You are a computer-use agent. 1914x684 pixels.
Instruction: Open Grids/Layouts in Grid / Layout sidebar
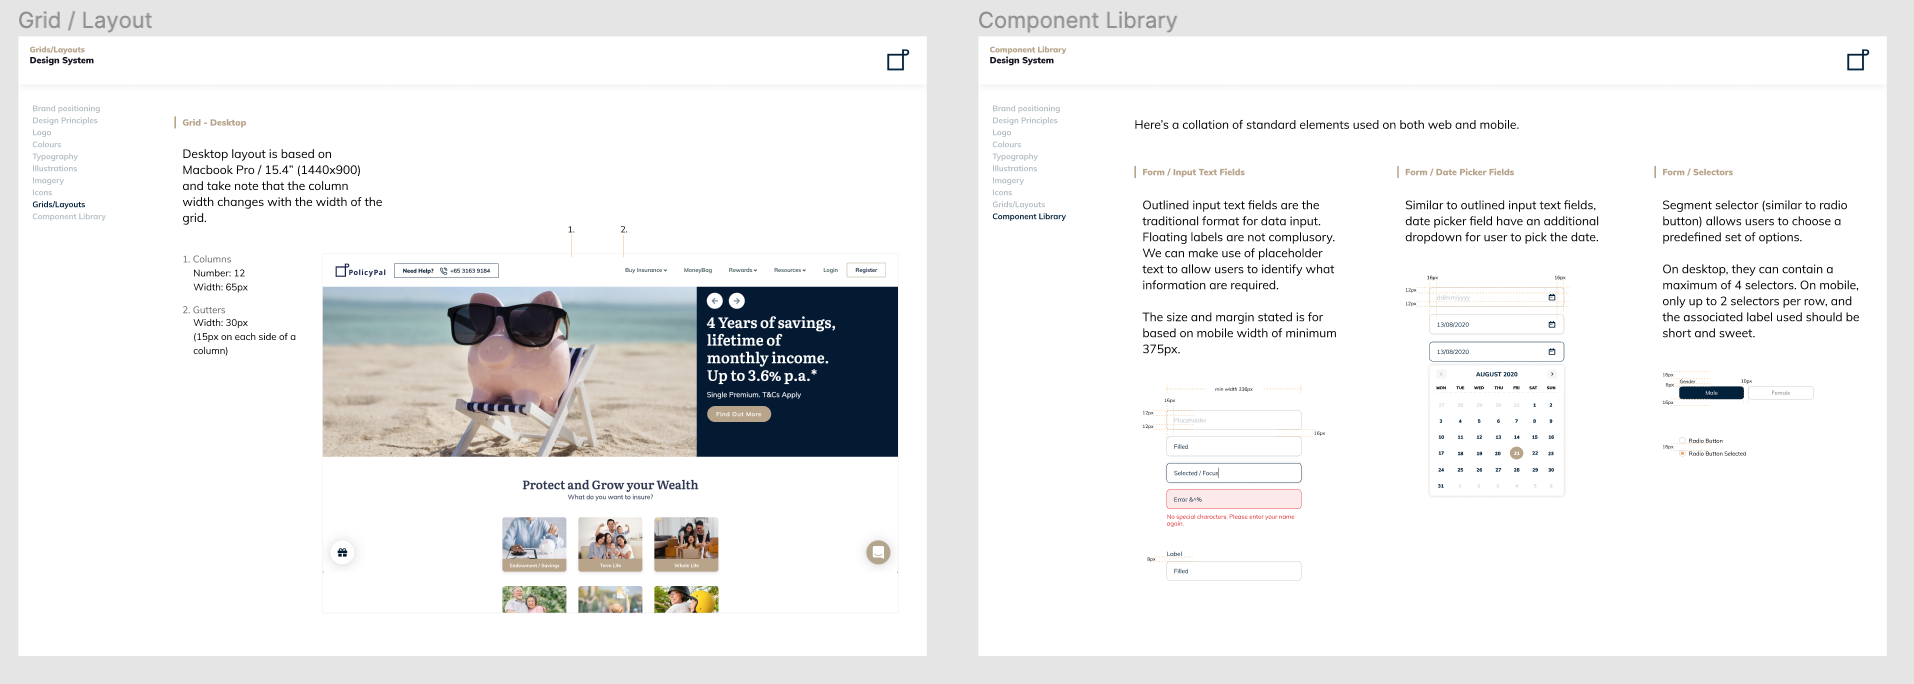[x=59, y=205]
